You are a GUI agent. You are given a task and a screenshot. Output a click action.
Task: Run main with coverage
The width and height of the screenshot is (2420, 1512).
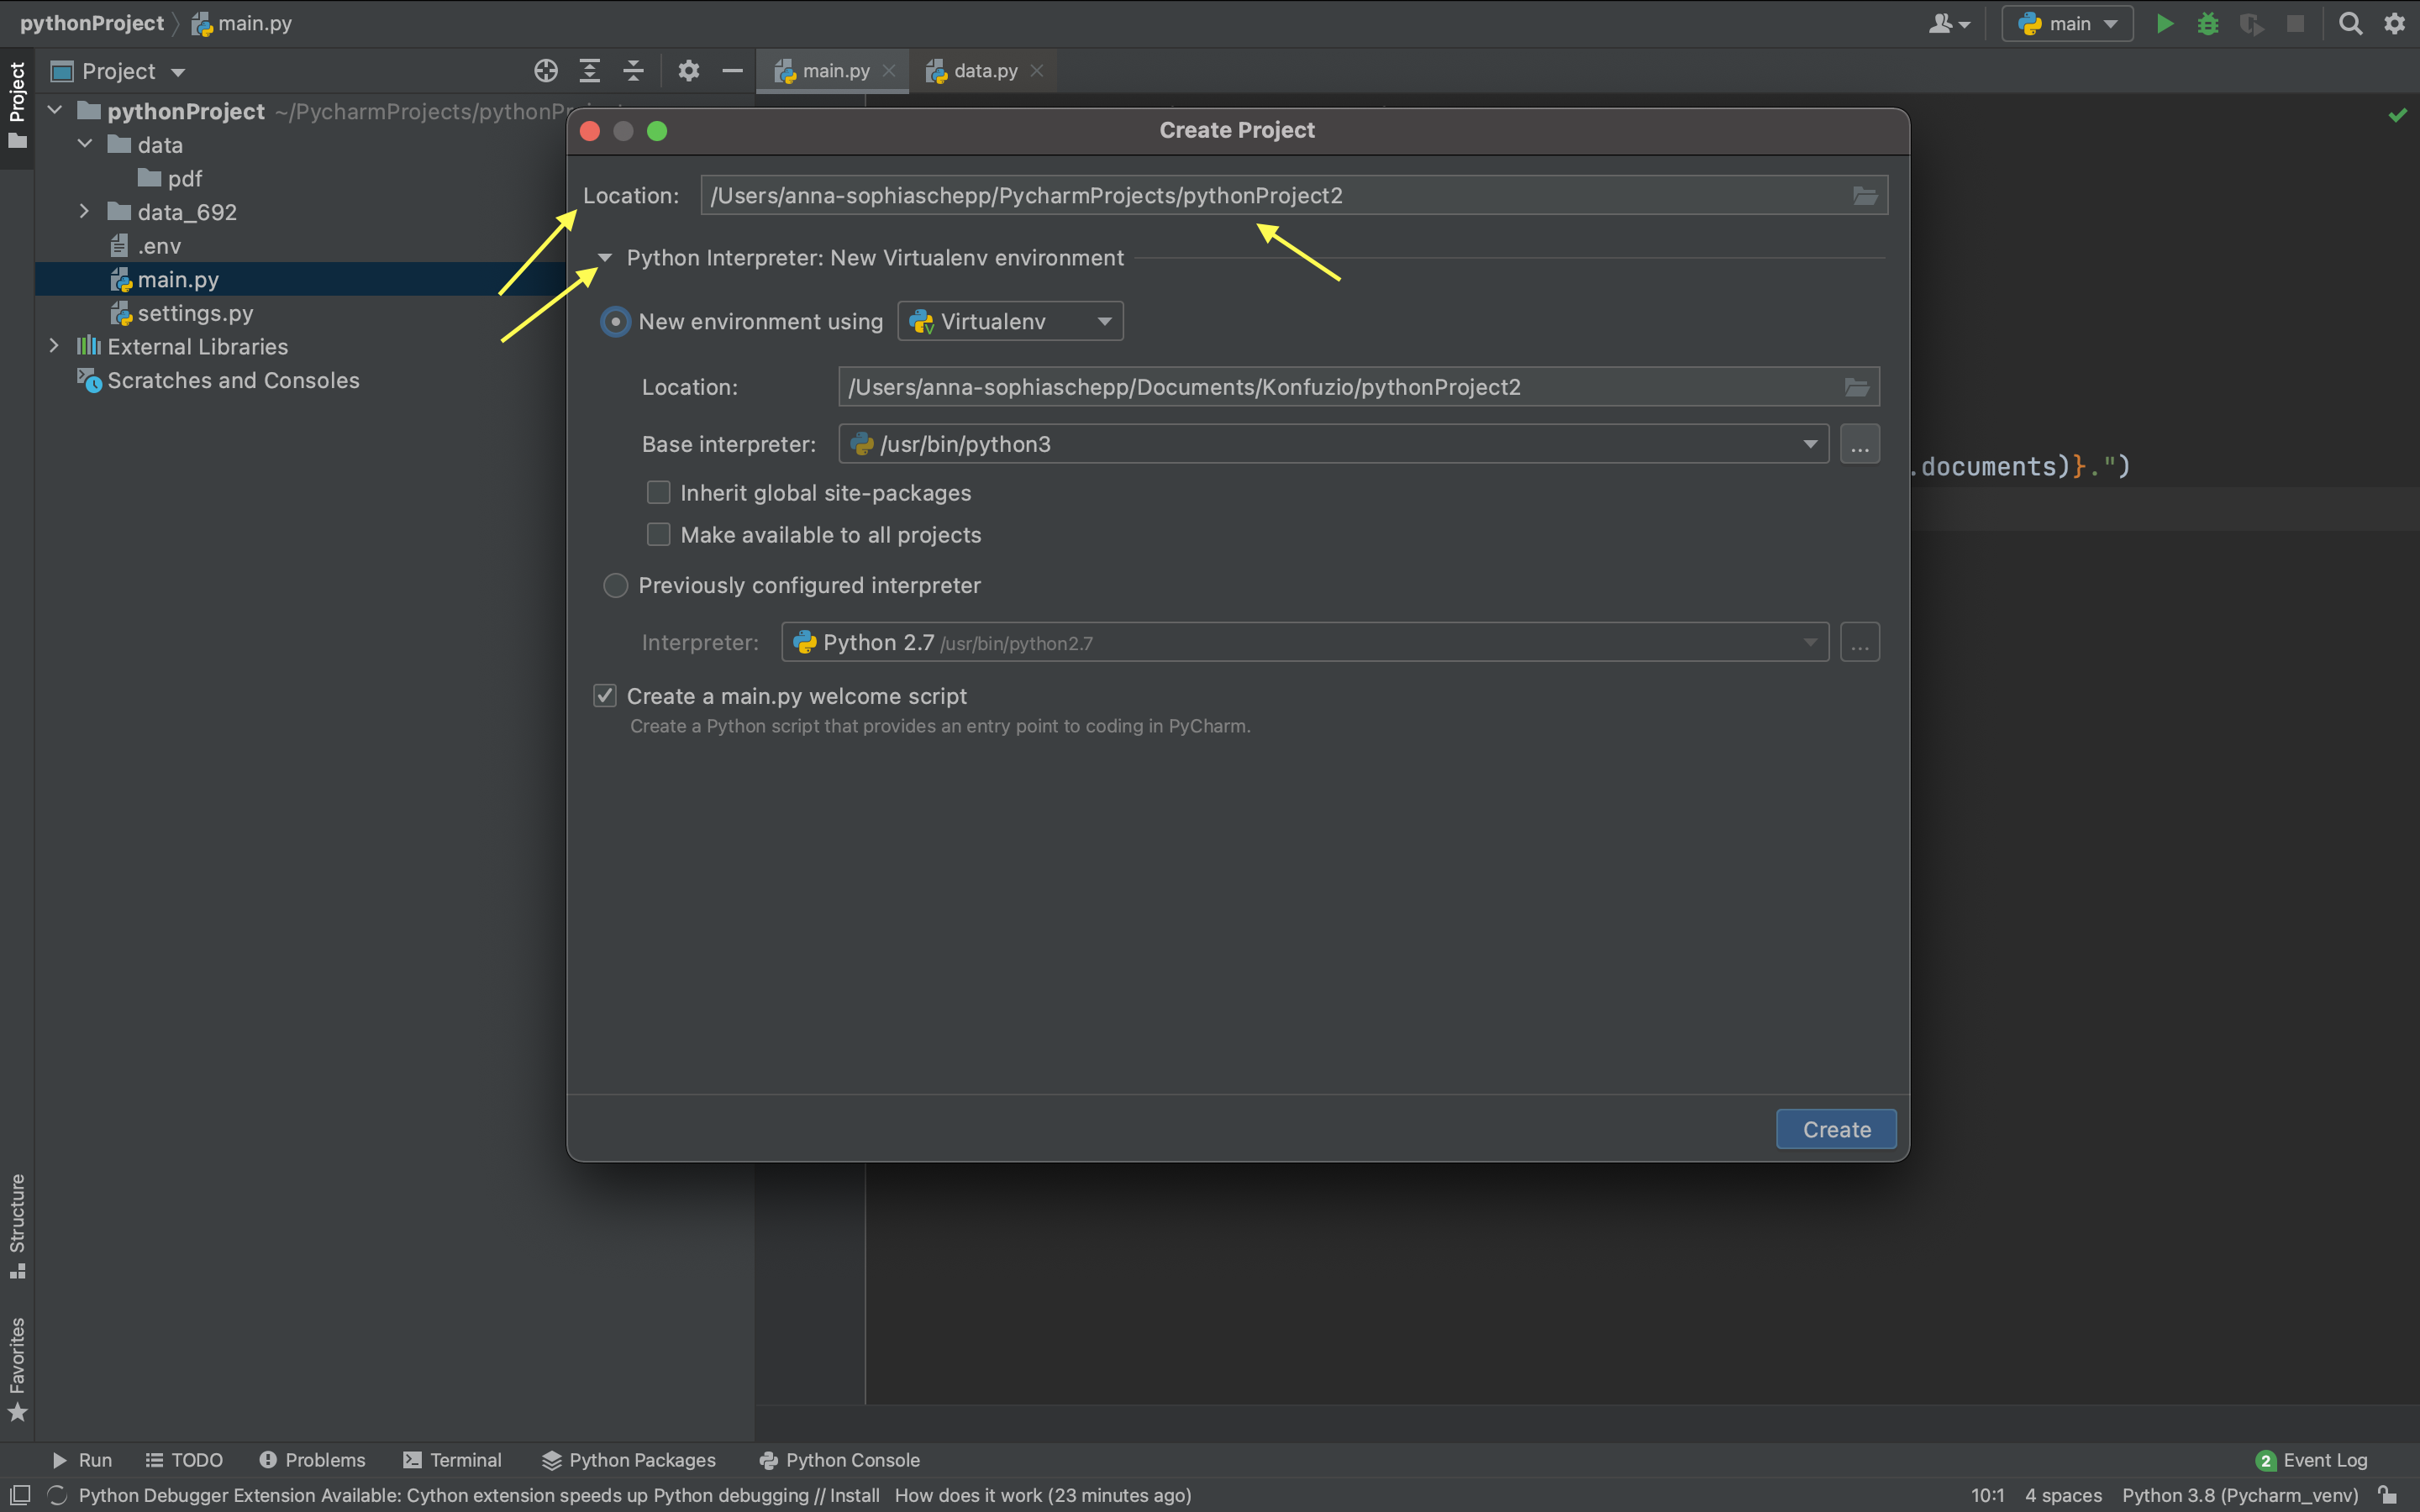(2252, 23)
